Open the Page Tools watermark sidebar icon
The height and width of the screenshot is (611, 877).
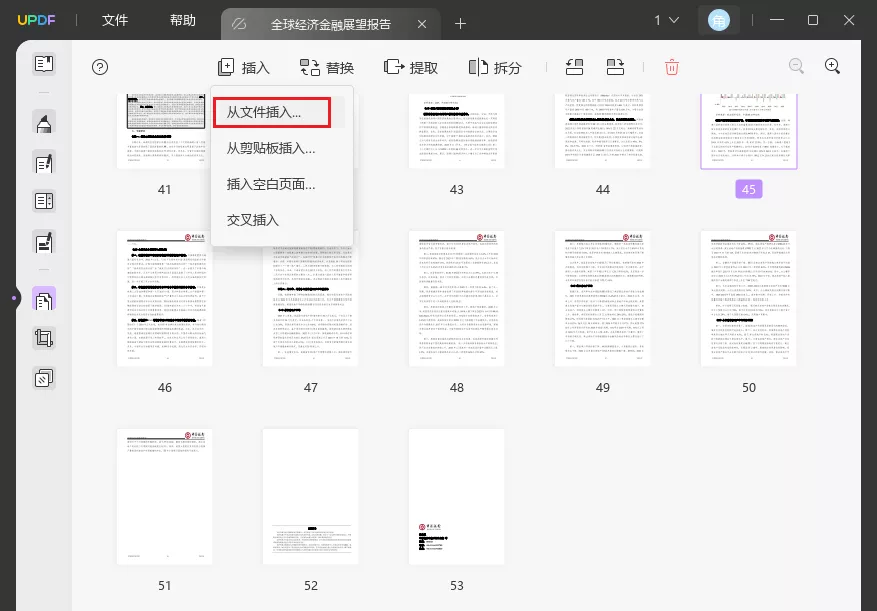click(44, 378)
